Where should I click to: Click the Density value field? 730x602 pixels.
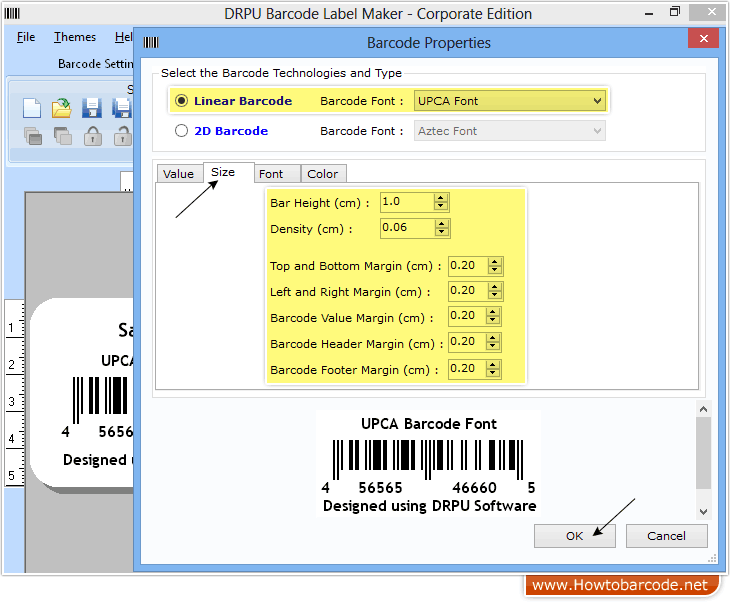[x=407, y=228]
